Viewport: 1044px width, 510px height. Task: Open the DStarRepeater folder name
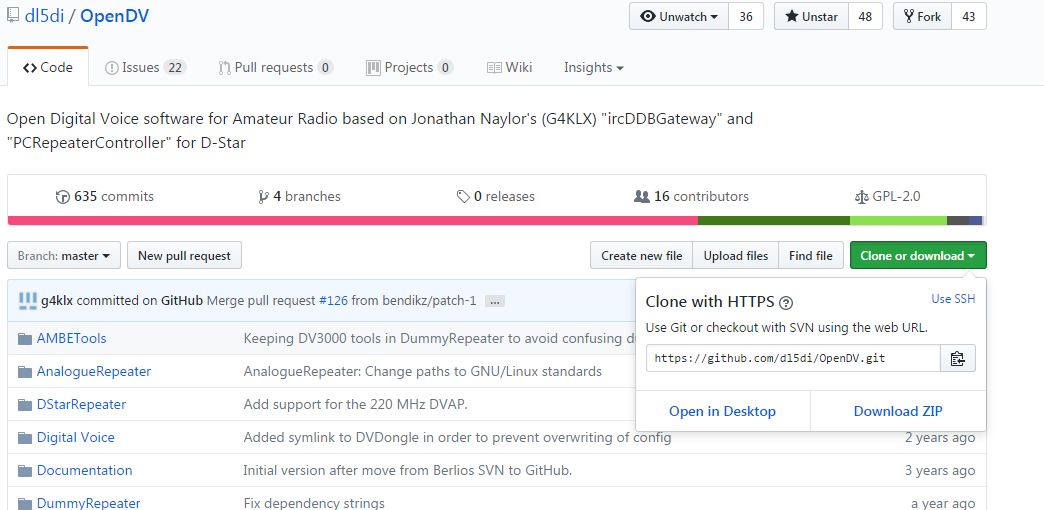click(81, 405)
